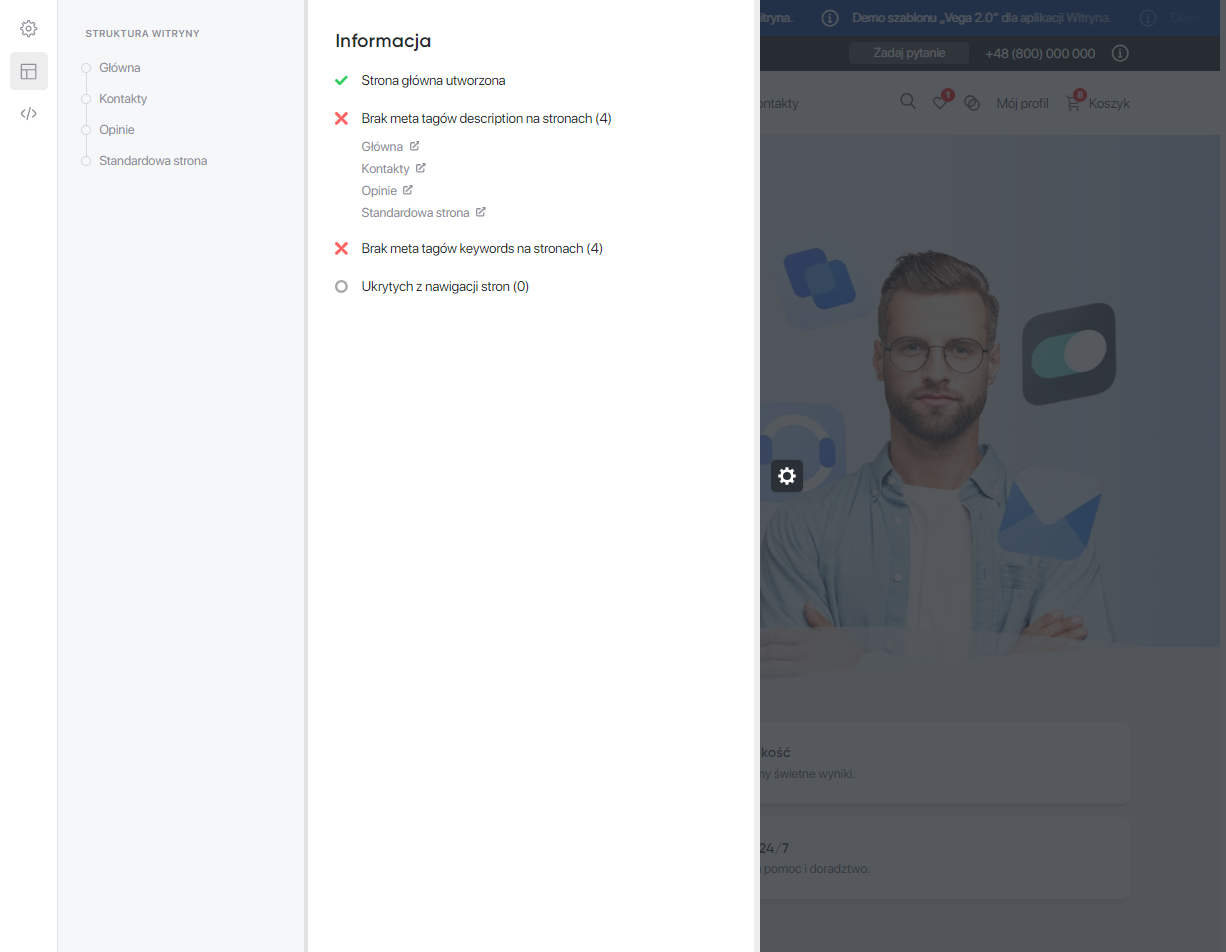Open the settings gear in left sidebar

pos(29,28)
